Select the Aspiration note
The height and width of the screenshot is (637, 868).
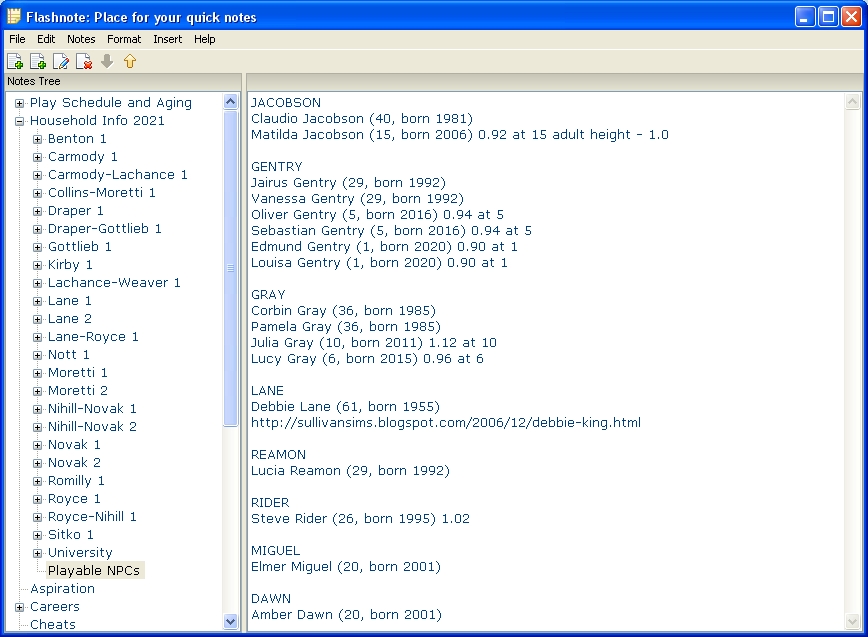click(62, 588)
